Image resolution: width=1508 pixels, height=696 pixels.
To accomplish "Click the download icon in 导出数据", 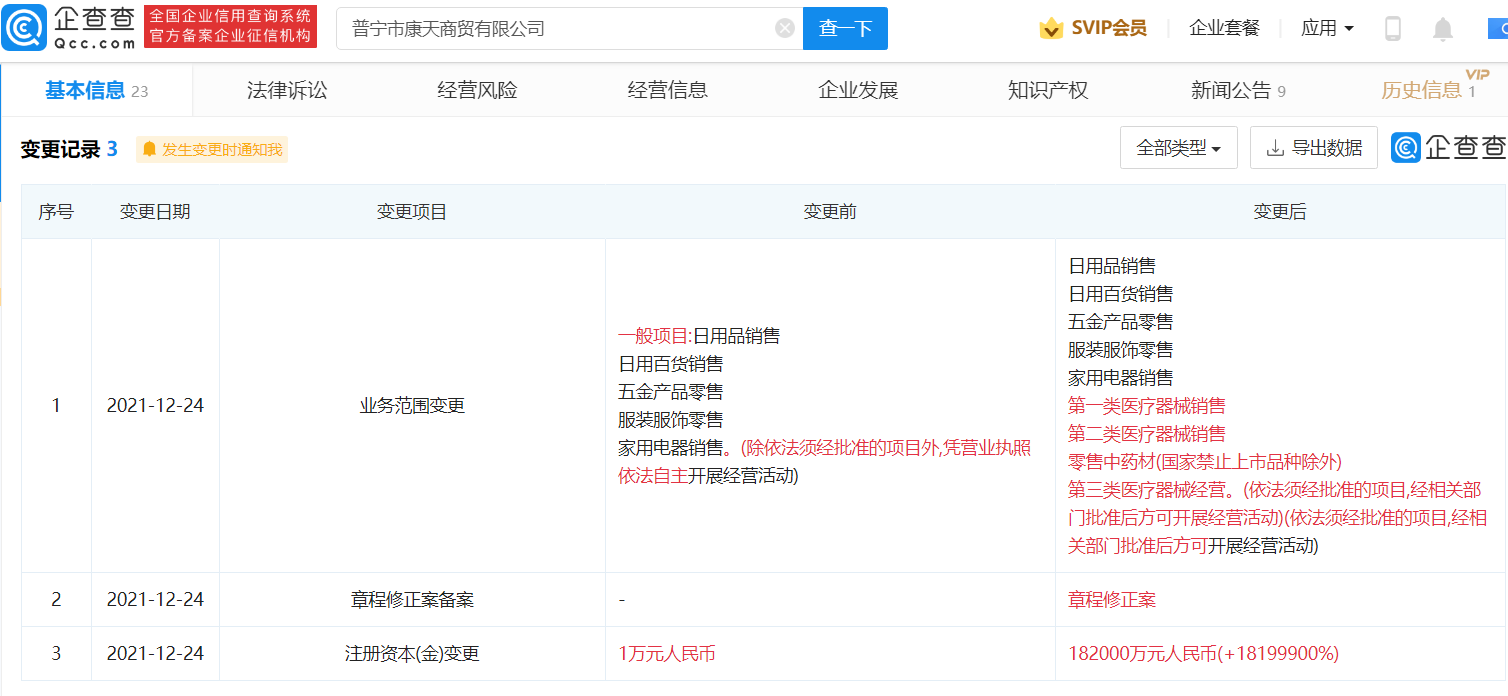I will coord(1275,148).
